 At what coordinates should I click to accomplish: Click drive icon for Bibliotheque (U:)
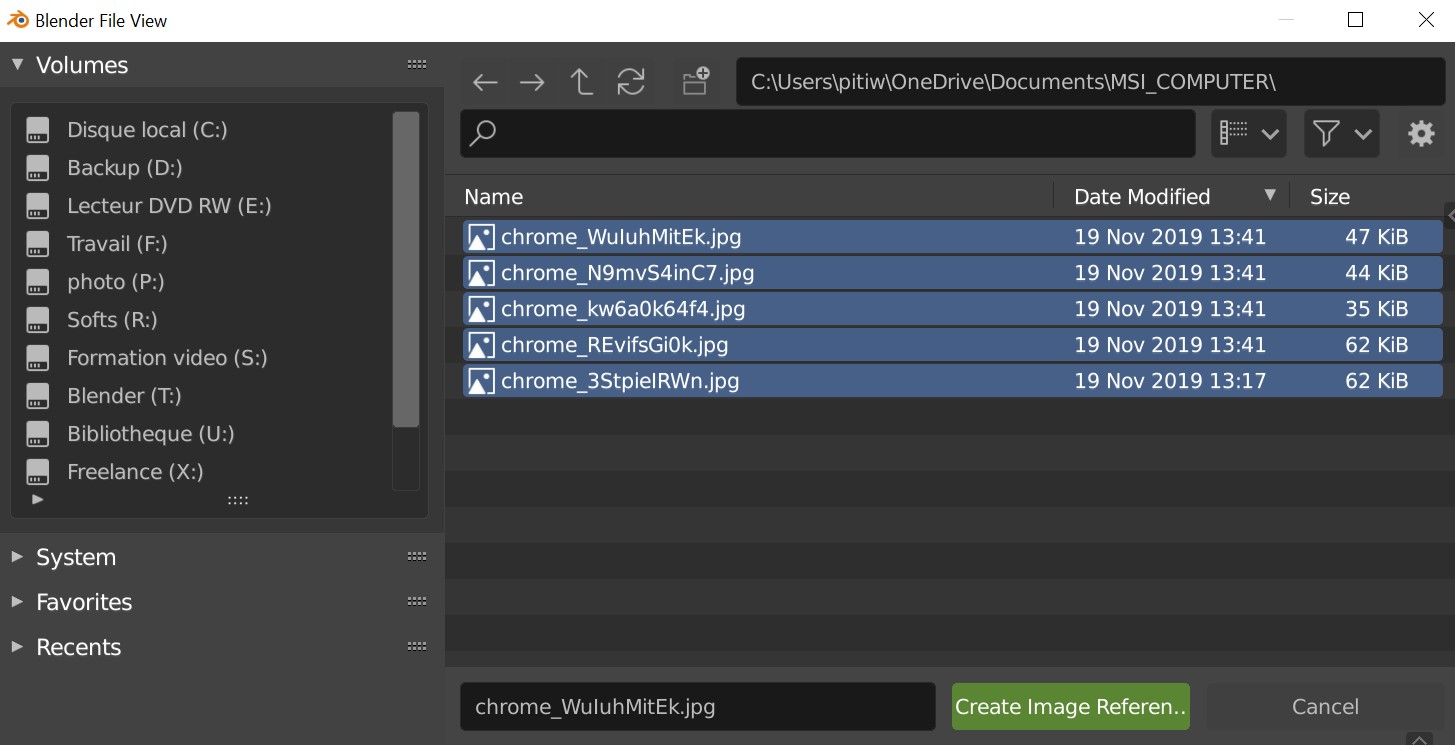point(37,434)
